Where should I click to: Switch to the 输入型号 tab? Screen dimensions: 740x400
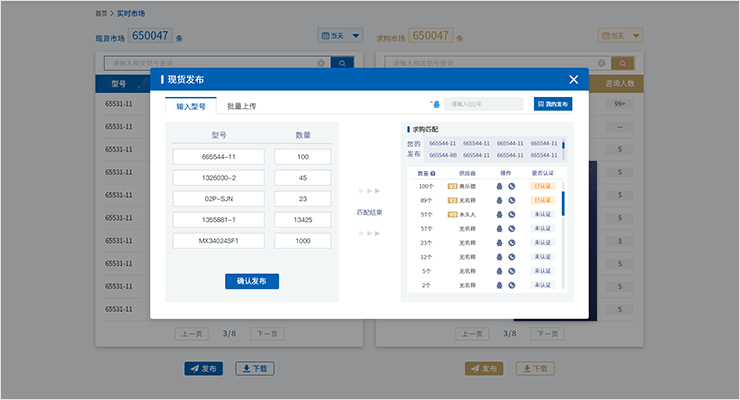coord(191,106)
